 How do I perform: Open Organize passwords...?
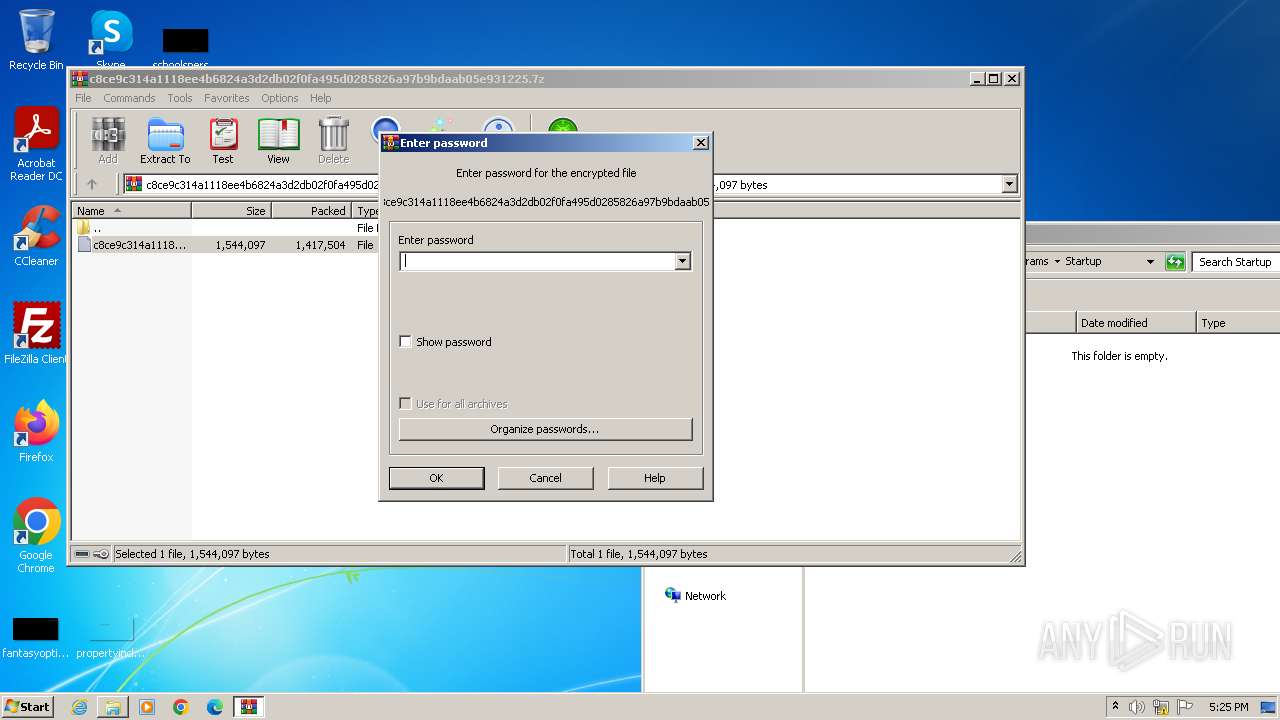tap(545, 429)
